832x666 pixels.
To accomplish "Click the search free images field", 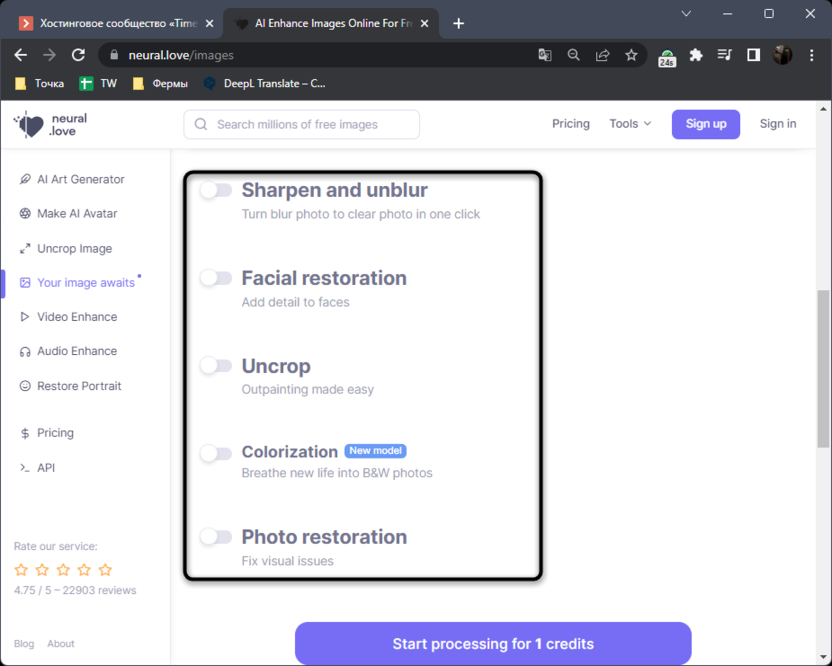I will [x=301, y=125].
